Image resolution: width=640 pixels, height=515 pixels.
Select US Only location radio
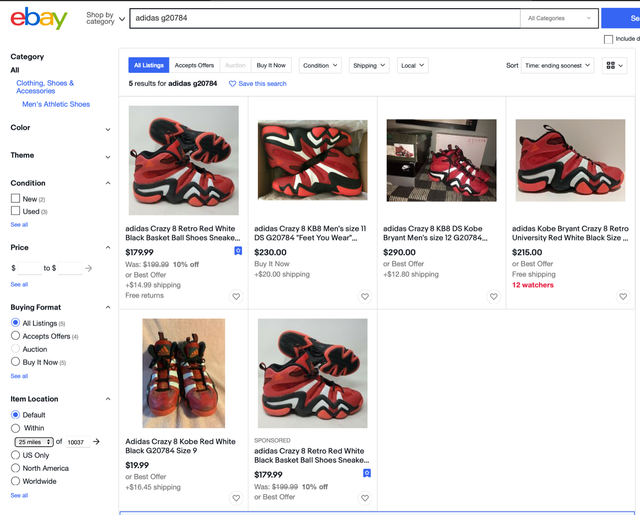click(16, 455)
